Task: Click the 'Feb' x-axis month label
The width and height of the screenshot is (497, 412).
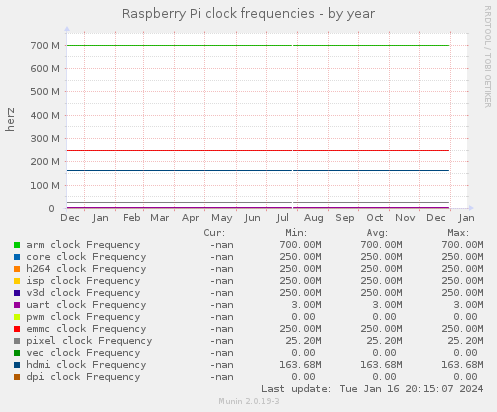Action: 131,218
